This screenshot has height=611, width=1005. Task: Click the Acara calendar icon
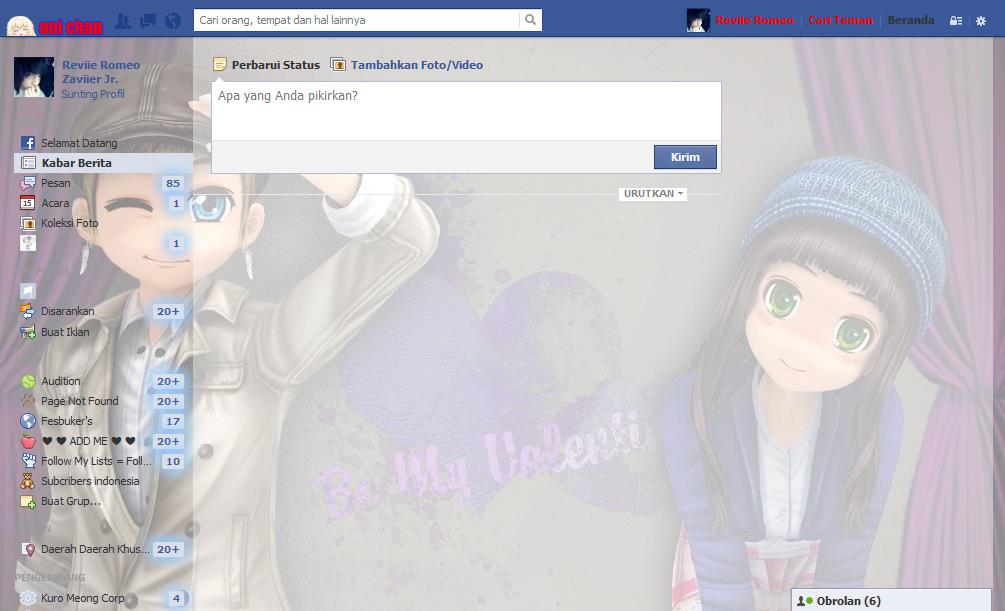tap(28, 203)
